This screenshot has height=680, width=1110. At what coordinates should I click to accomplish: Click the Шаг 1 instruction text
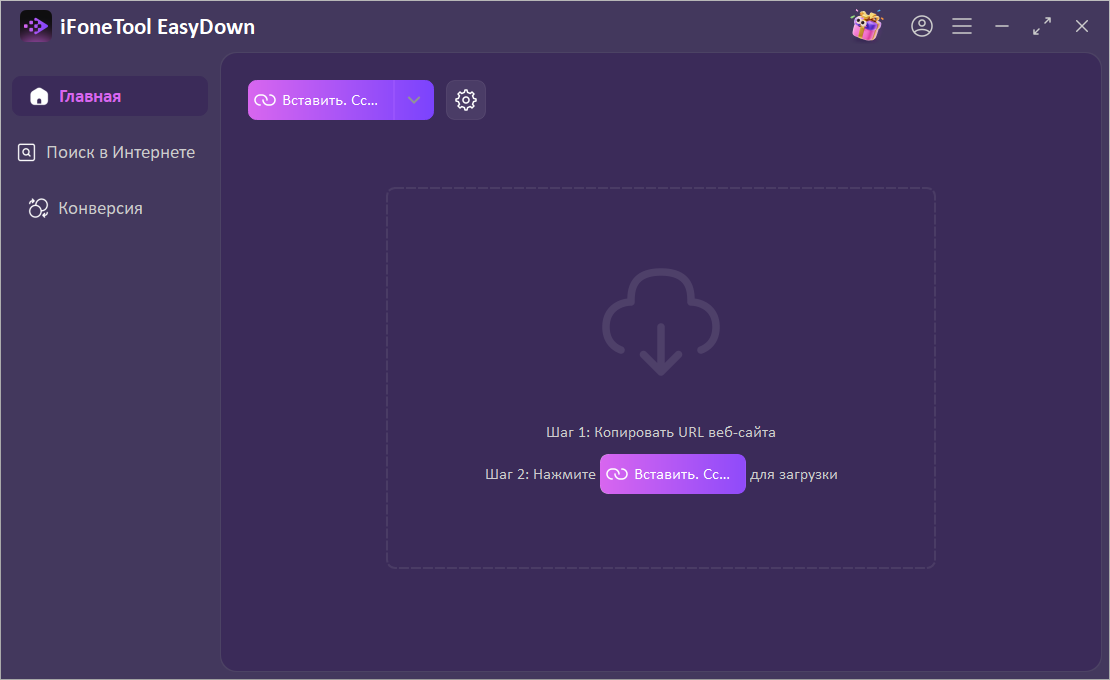click(661, 432)
